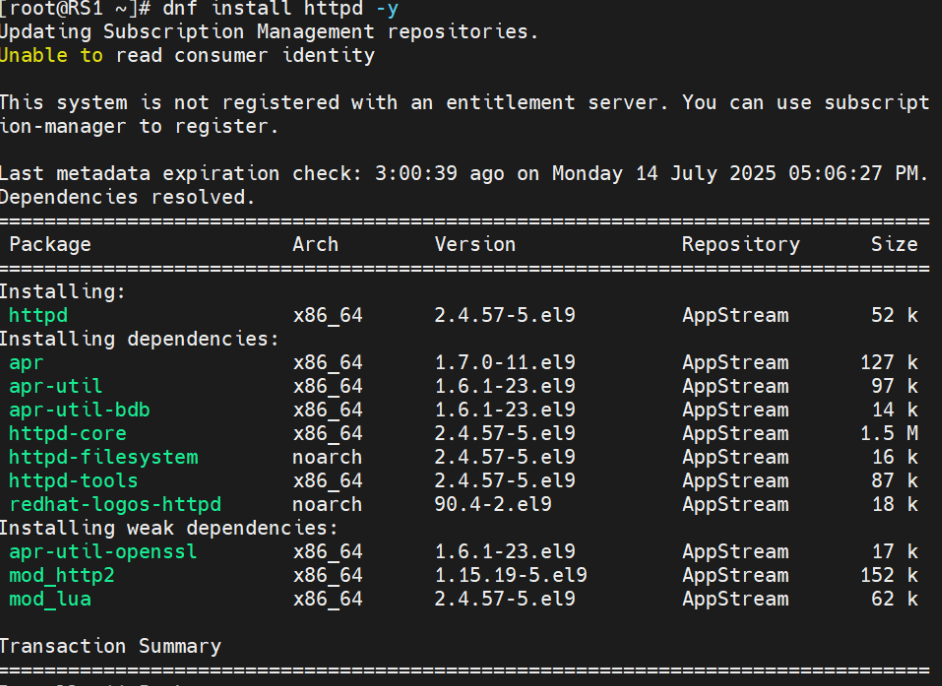
Task: Click the 'Arch' column header
Action: point(315,244)
